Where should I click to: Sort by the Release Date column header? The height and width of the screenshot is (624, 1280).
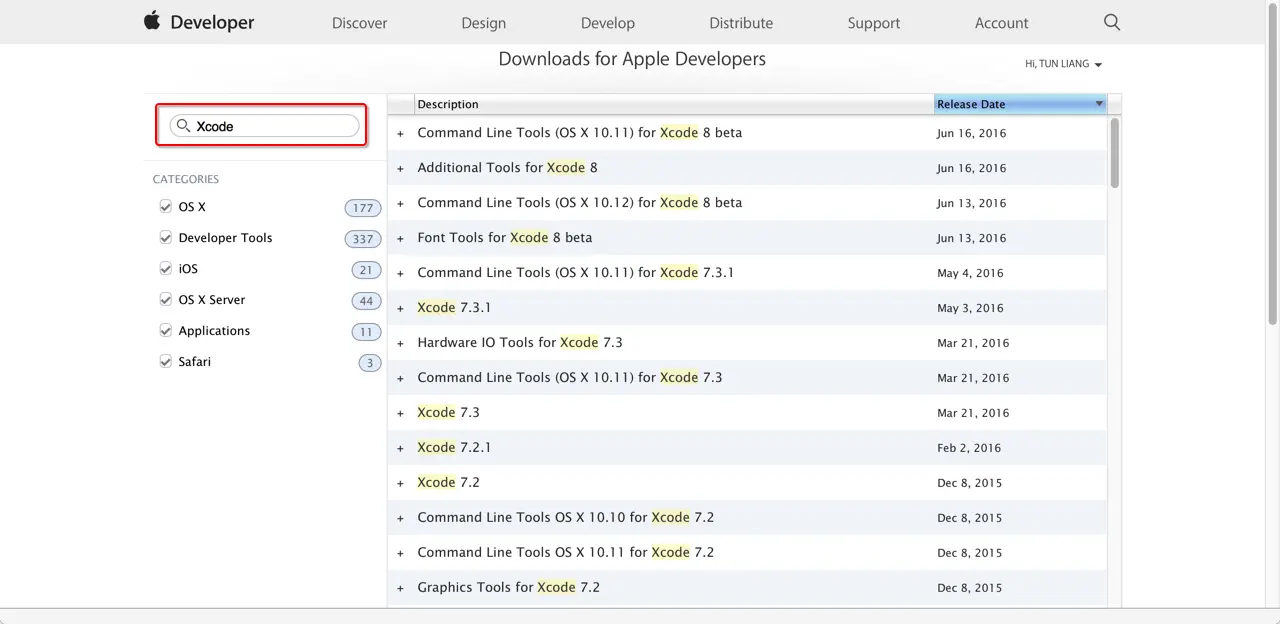1020,104
